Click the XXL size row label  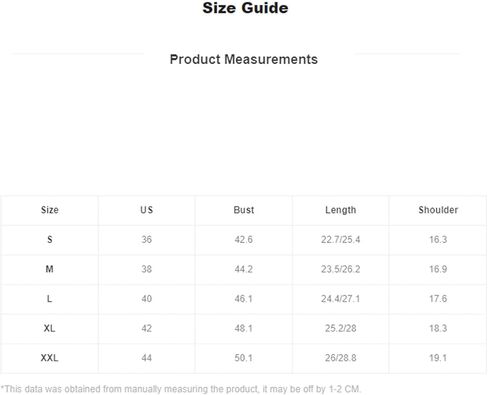coord(49,358)
